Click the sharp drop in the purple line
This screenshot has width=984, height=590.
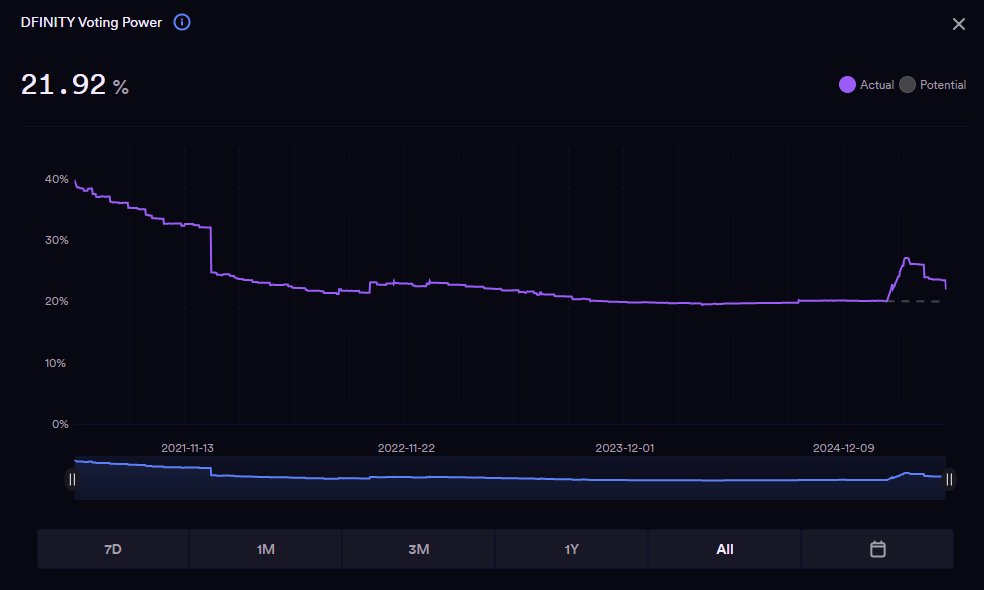coord(211,250)
